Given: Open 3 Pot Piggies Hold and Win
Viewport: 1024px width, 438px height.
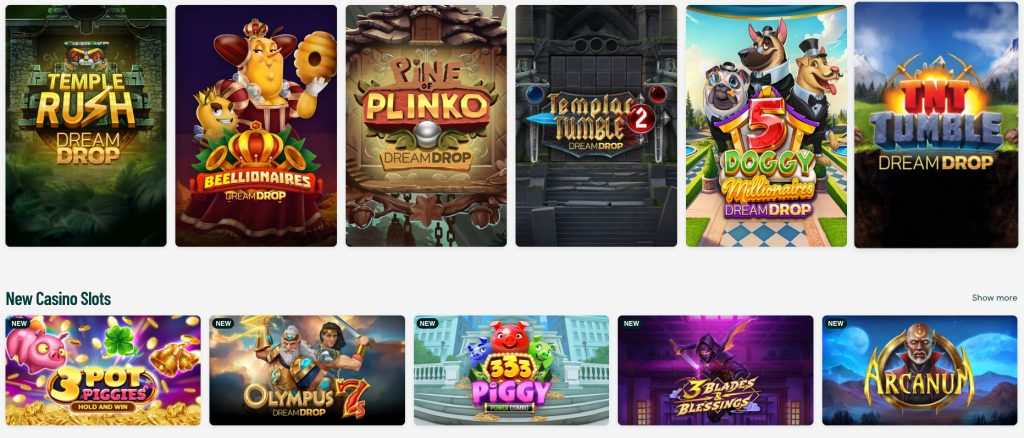Looking at the screenshot, I should click(103, 370).
